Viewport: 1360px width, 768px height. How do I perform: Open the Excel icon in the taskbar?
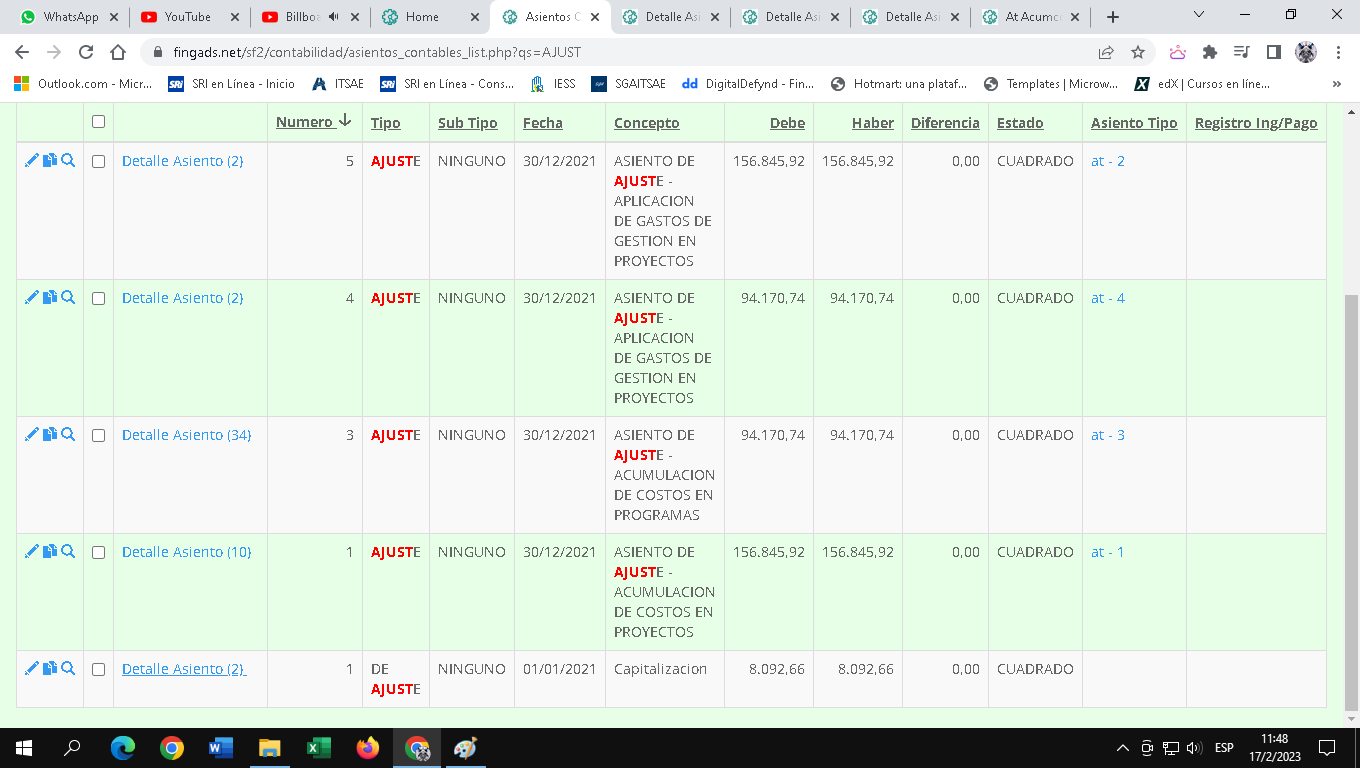pyautogui.click(x=318, y=747)
